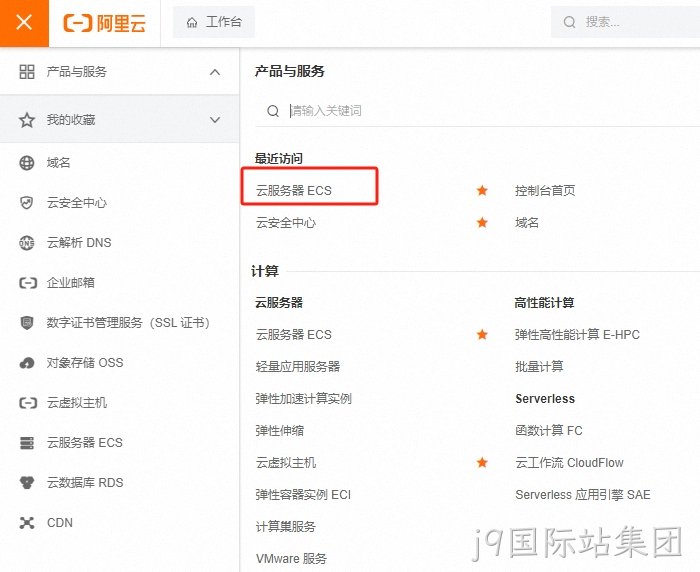Open 域名 link under 最近访问
This screenshot has height=572, width=700.
527,222
